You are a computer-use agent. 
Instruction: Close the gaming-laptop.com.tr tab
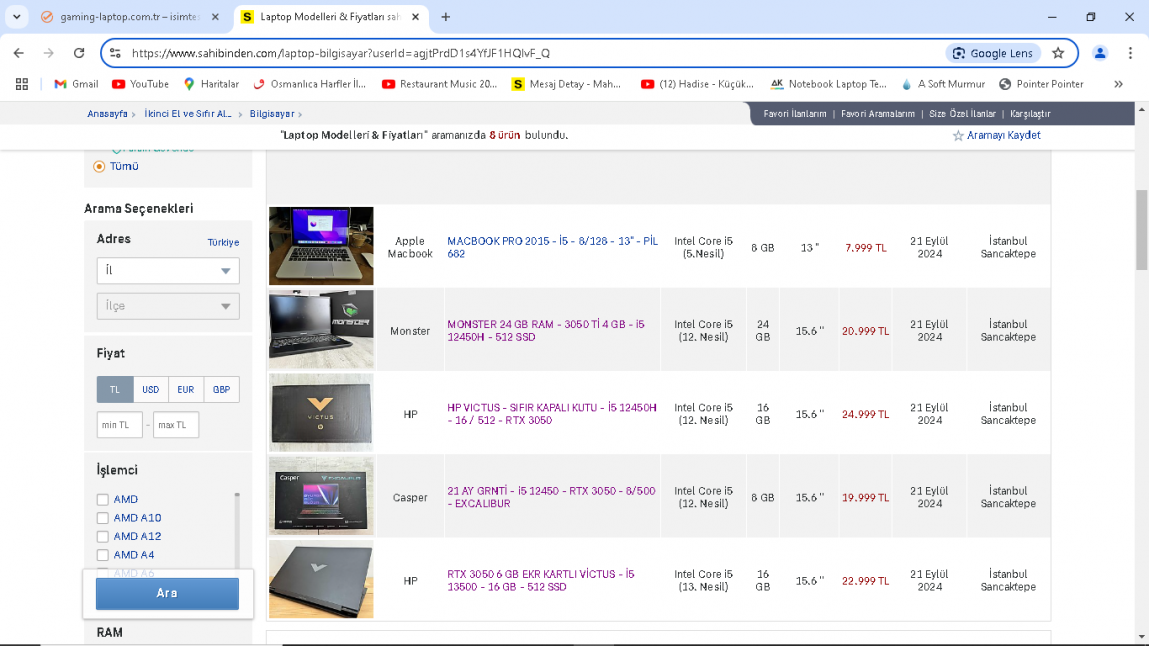tap(215, 17)
